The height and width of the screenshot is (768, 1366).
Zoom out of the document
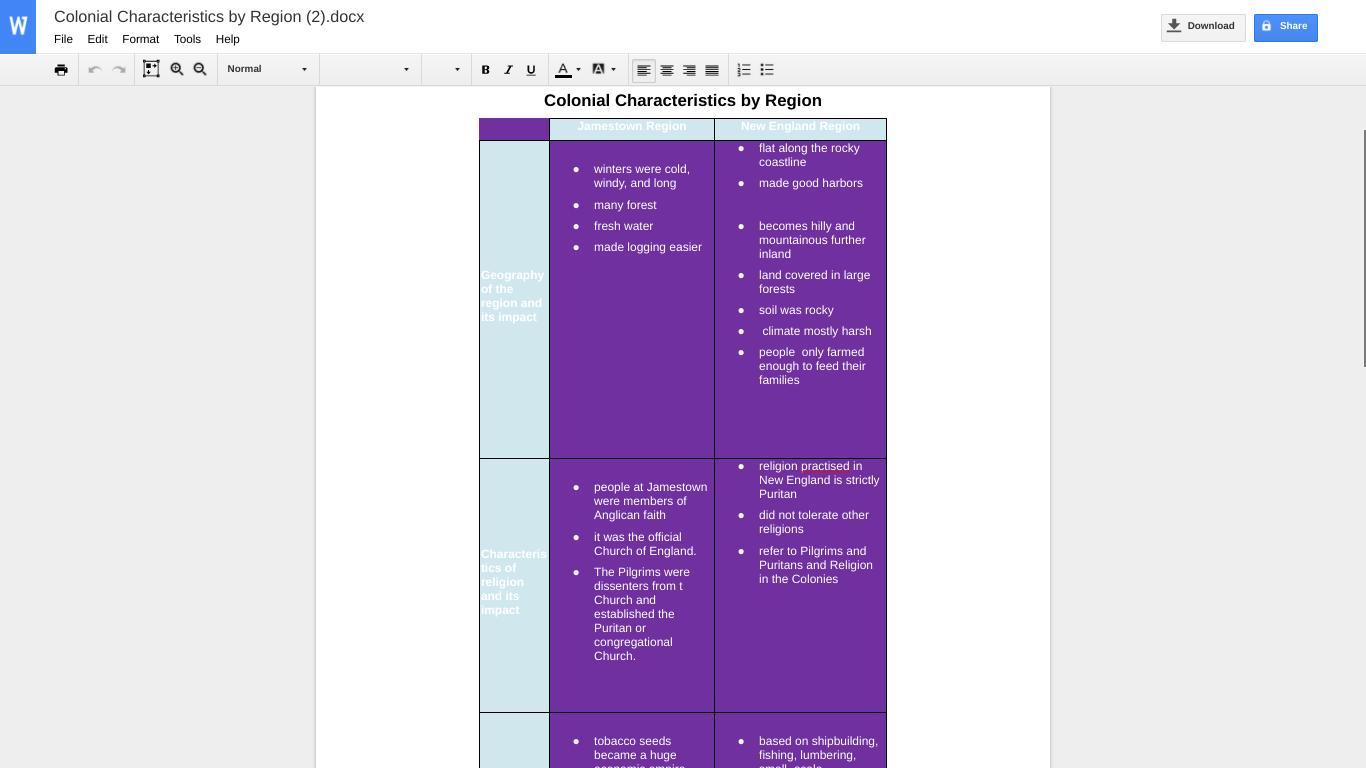200,69
